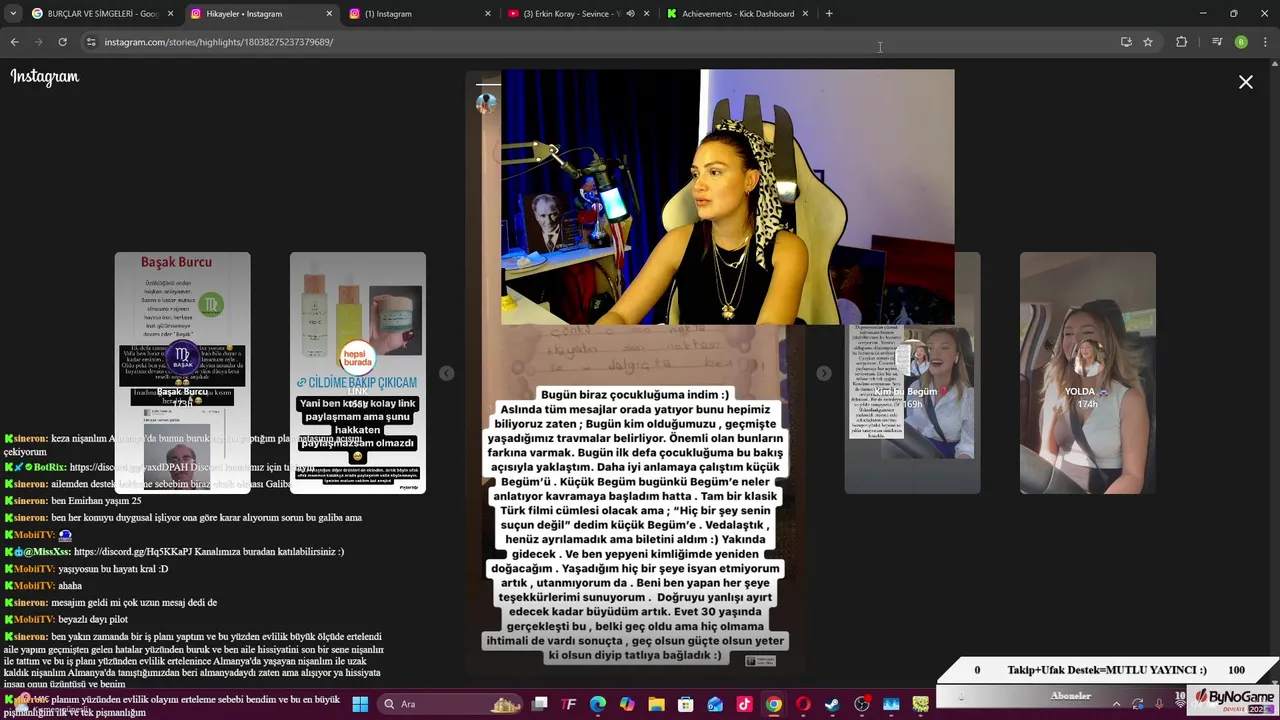Open Task View on the taskbar
This screenshot has width=1280, height=720.
[x=540, y=704]
